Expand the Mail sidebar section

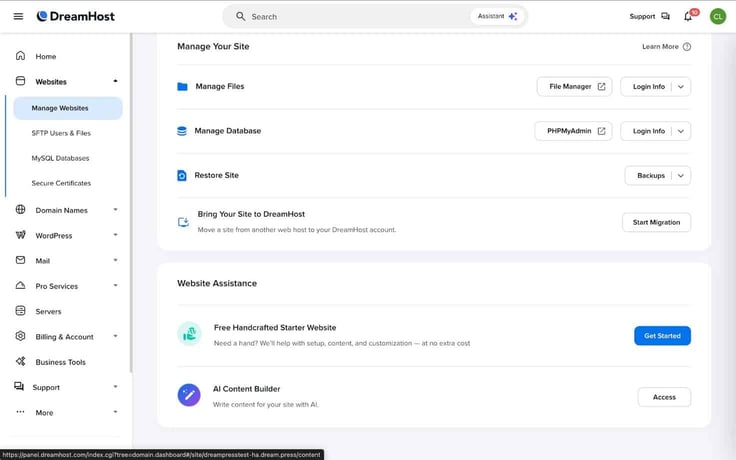pyautogui.click(x=115, y=261)
